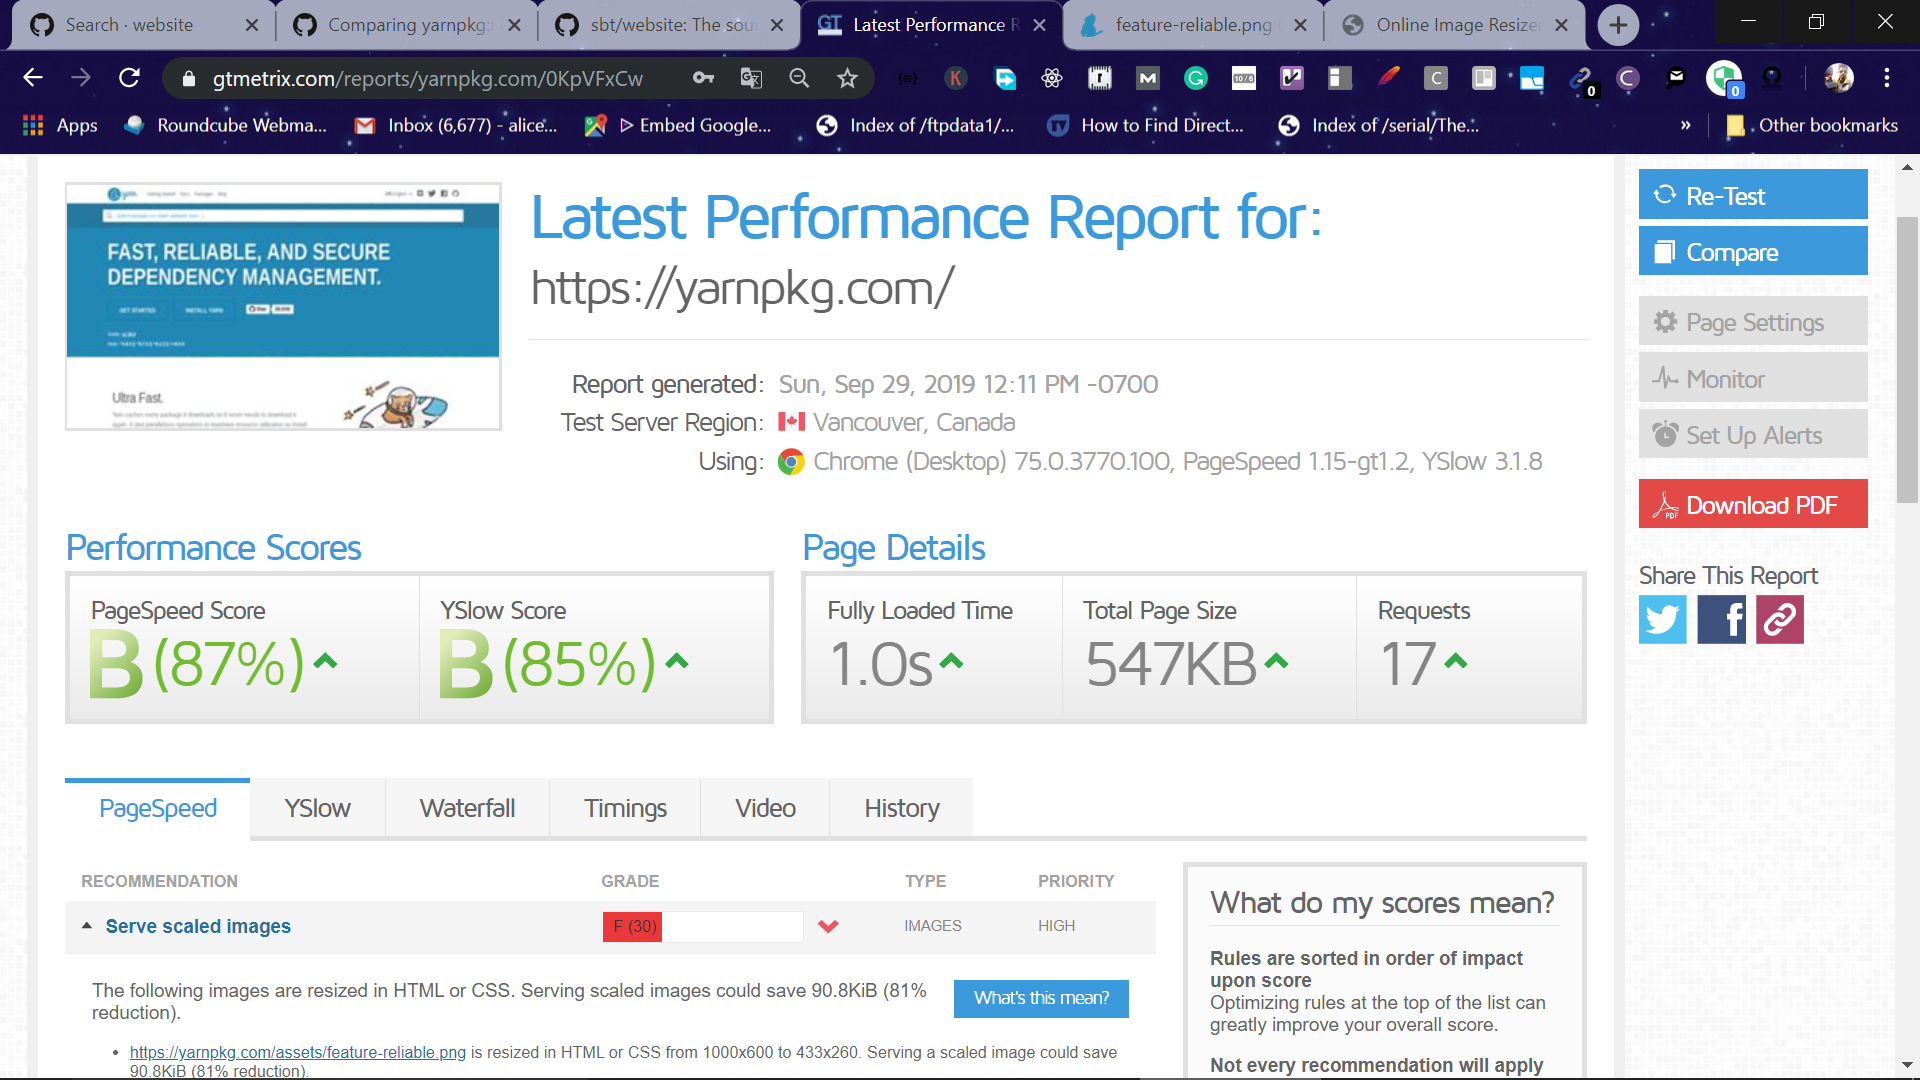Open the feature-reliable.png asset link
Screen dimensions: 1920x1080
297,1052
